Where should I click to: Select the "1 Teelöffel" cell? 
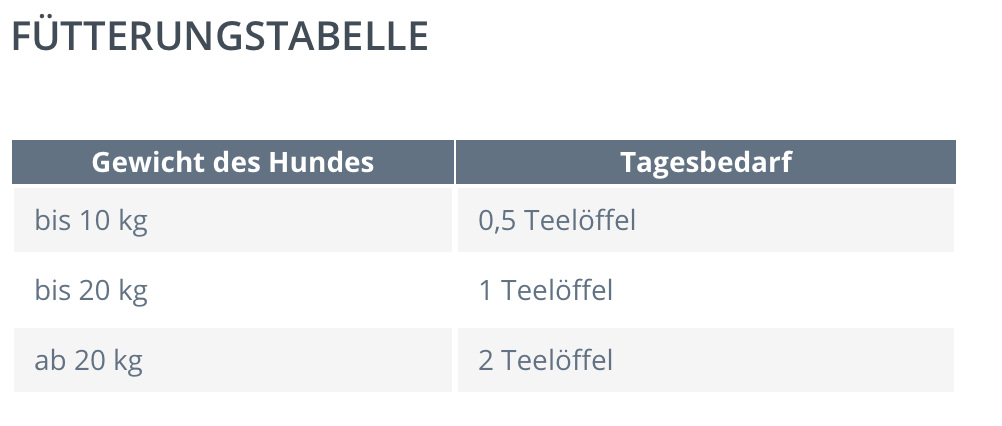705,290
